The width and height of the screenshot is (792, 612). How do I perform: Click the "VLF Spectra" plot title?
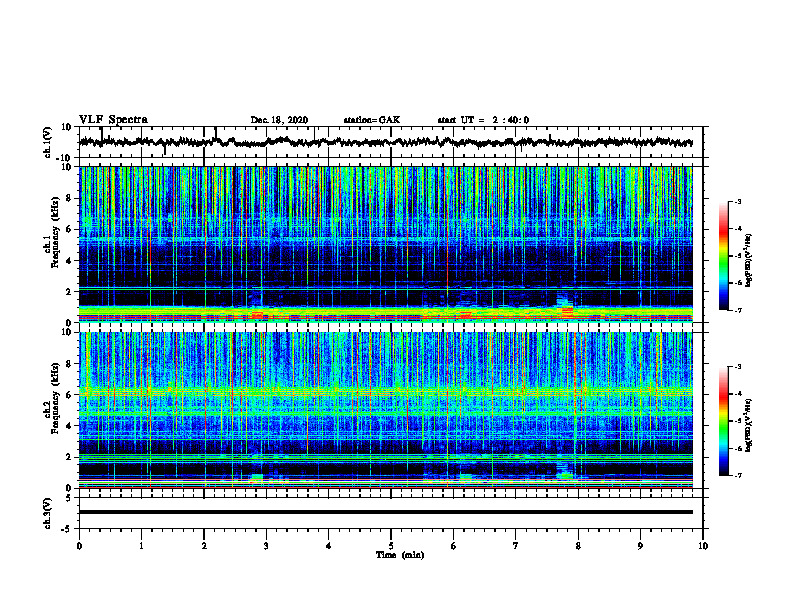coord(113,120)
